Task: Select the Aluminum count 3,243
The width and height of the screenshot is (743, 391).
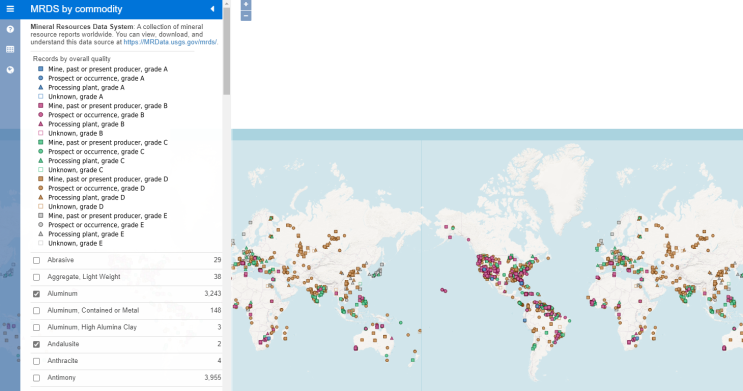Action: (213, 294)
